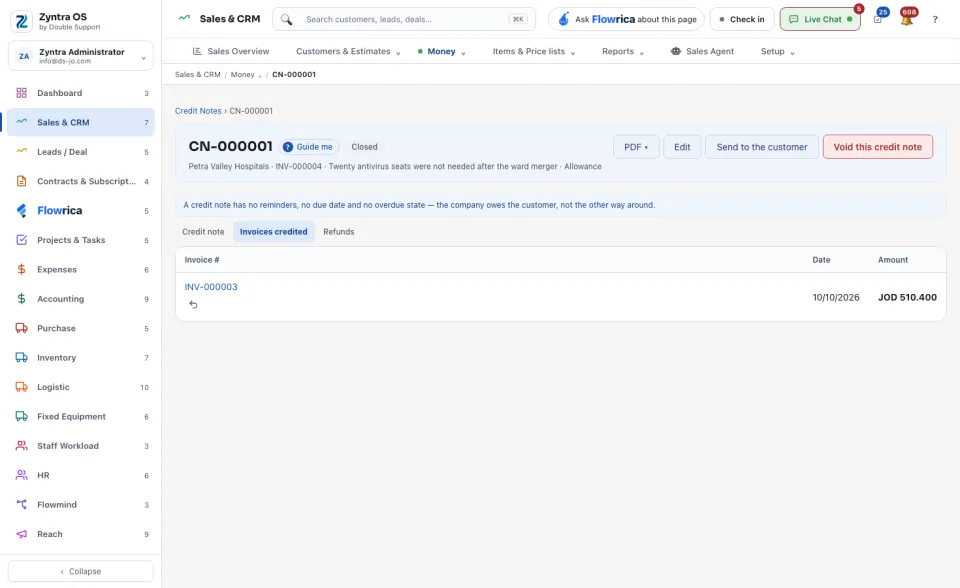This screenshot has height=588, width=960.
Task: Expand the Zyntra Administrator account dropdown
Action: 81,56
